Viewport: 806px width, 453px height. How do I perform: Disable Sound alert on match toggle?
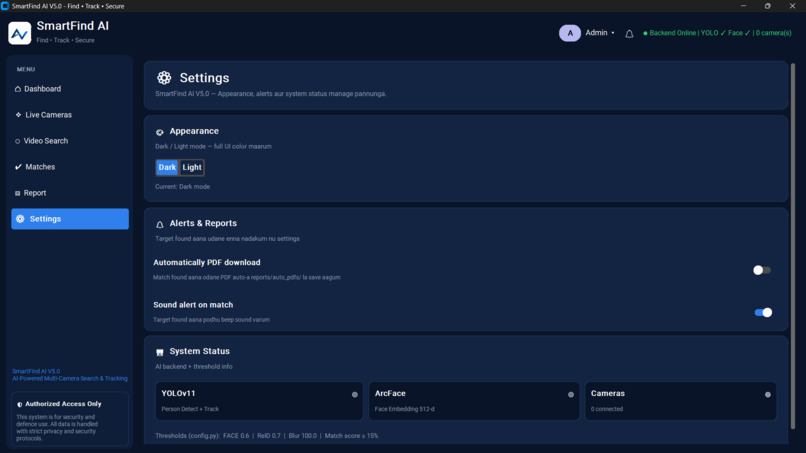pyautogui.click(x=763, y=312)
